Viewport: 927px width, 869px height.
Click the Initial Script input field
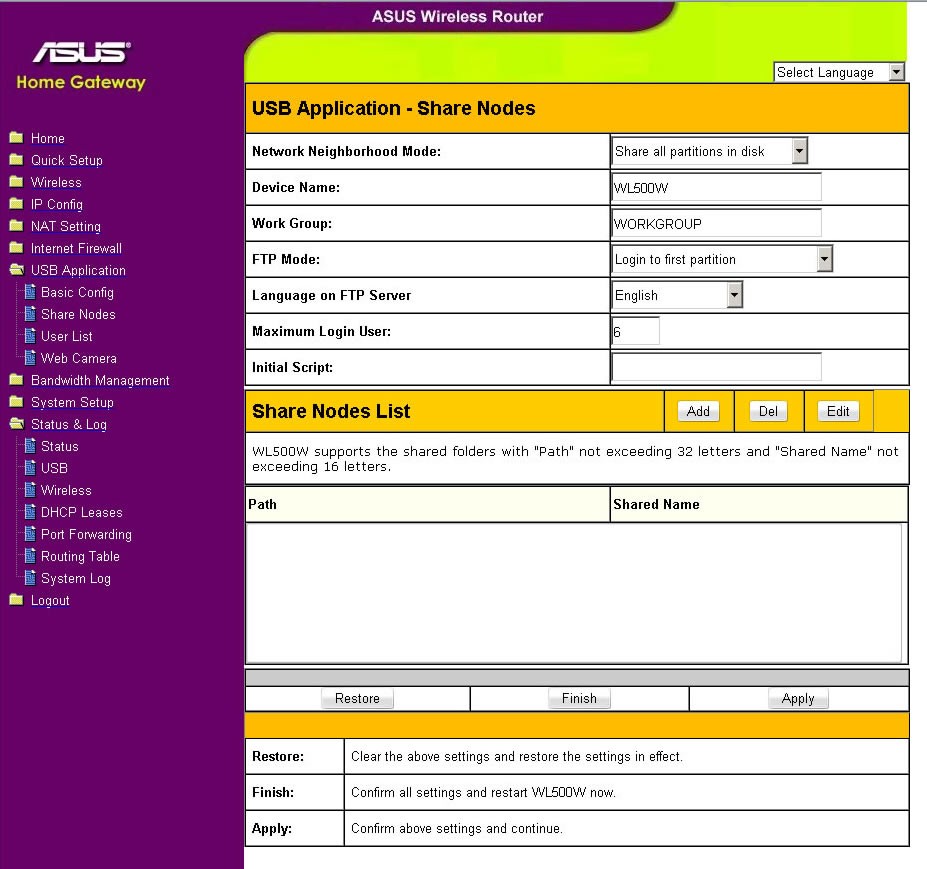click(x=717, y=367)
